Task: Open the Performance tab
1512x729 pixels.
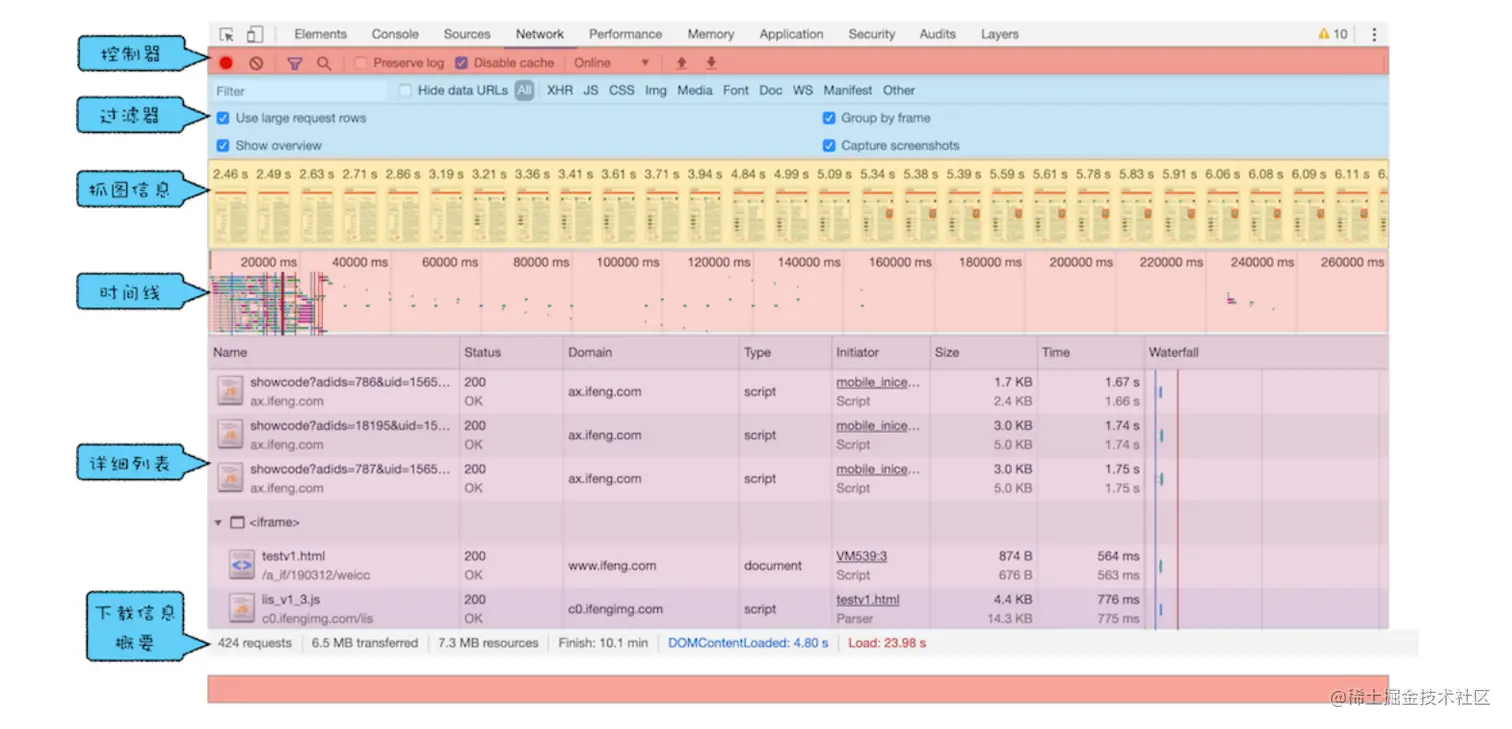Action: click(x=625, y=34)
